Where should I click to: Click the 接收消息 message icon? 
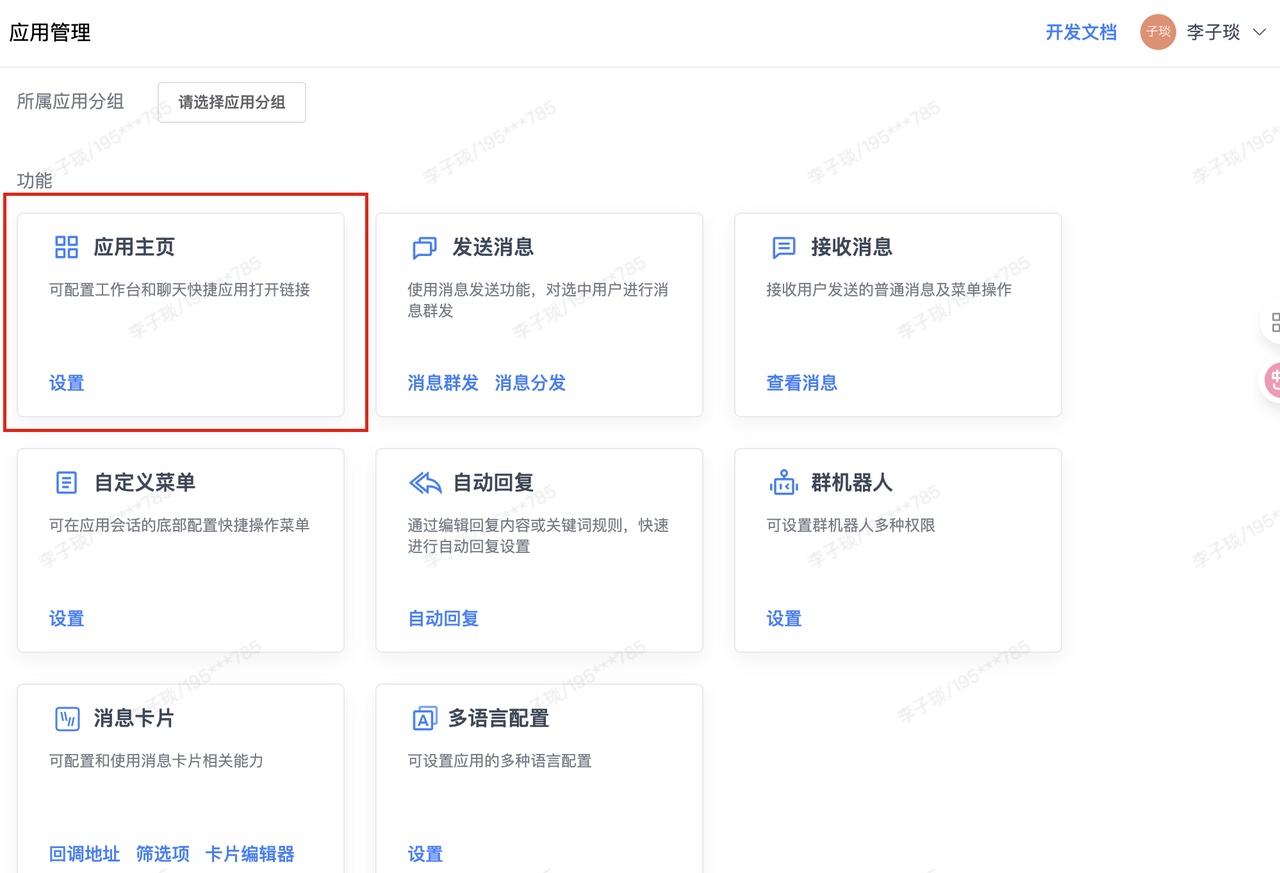(x=782, y=247)
